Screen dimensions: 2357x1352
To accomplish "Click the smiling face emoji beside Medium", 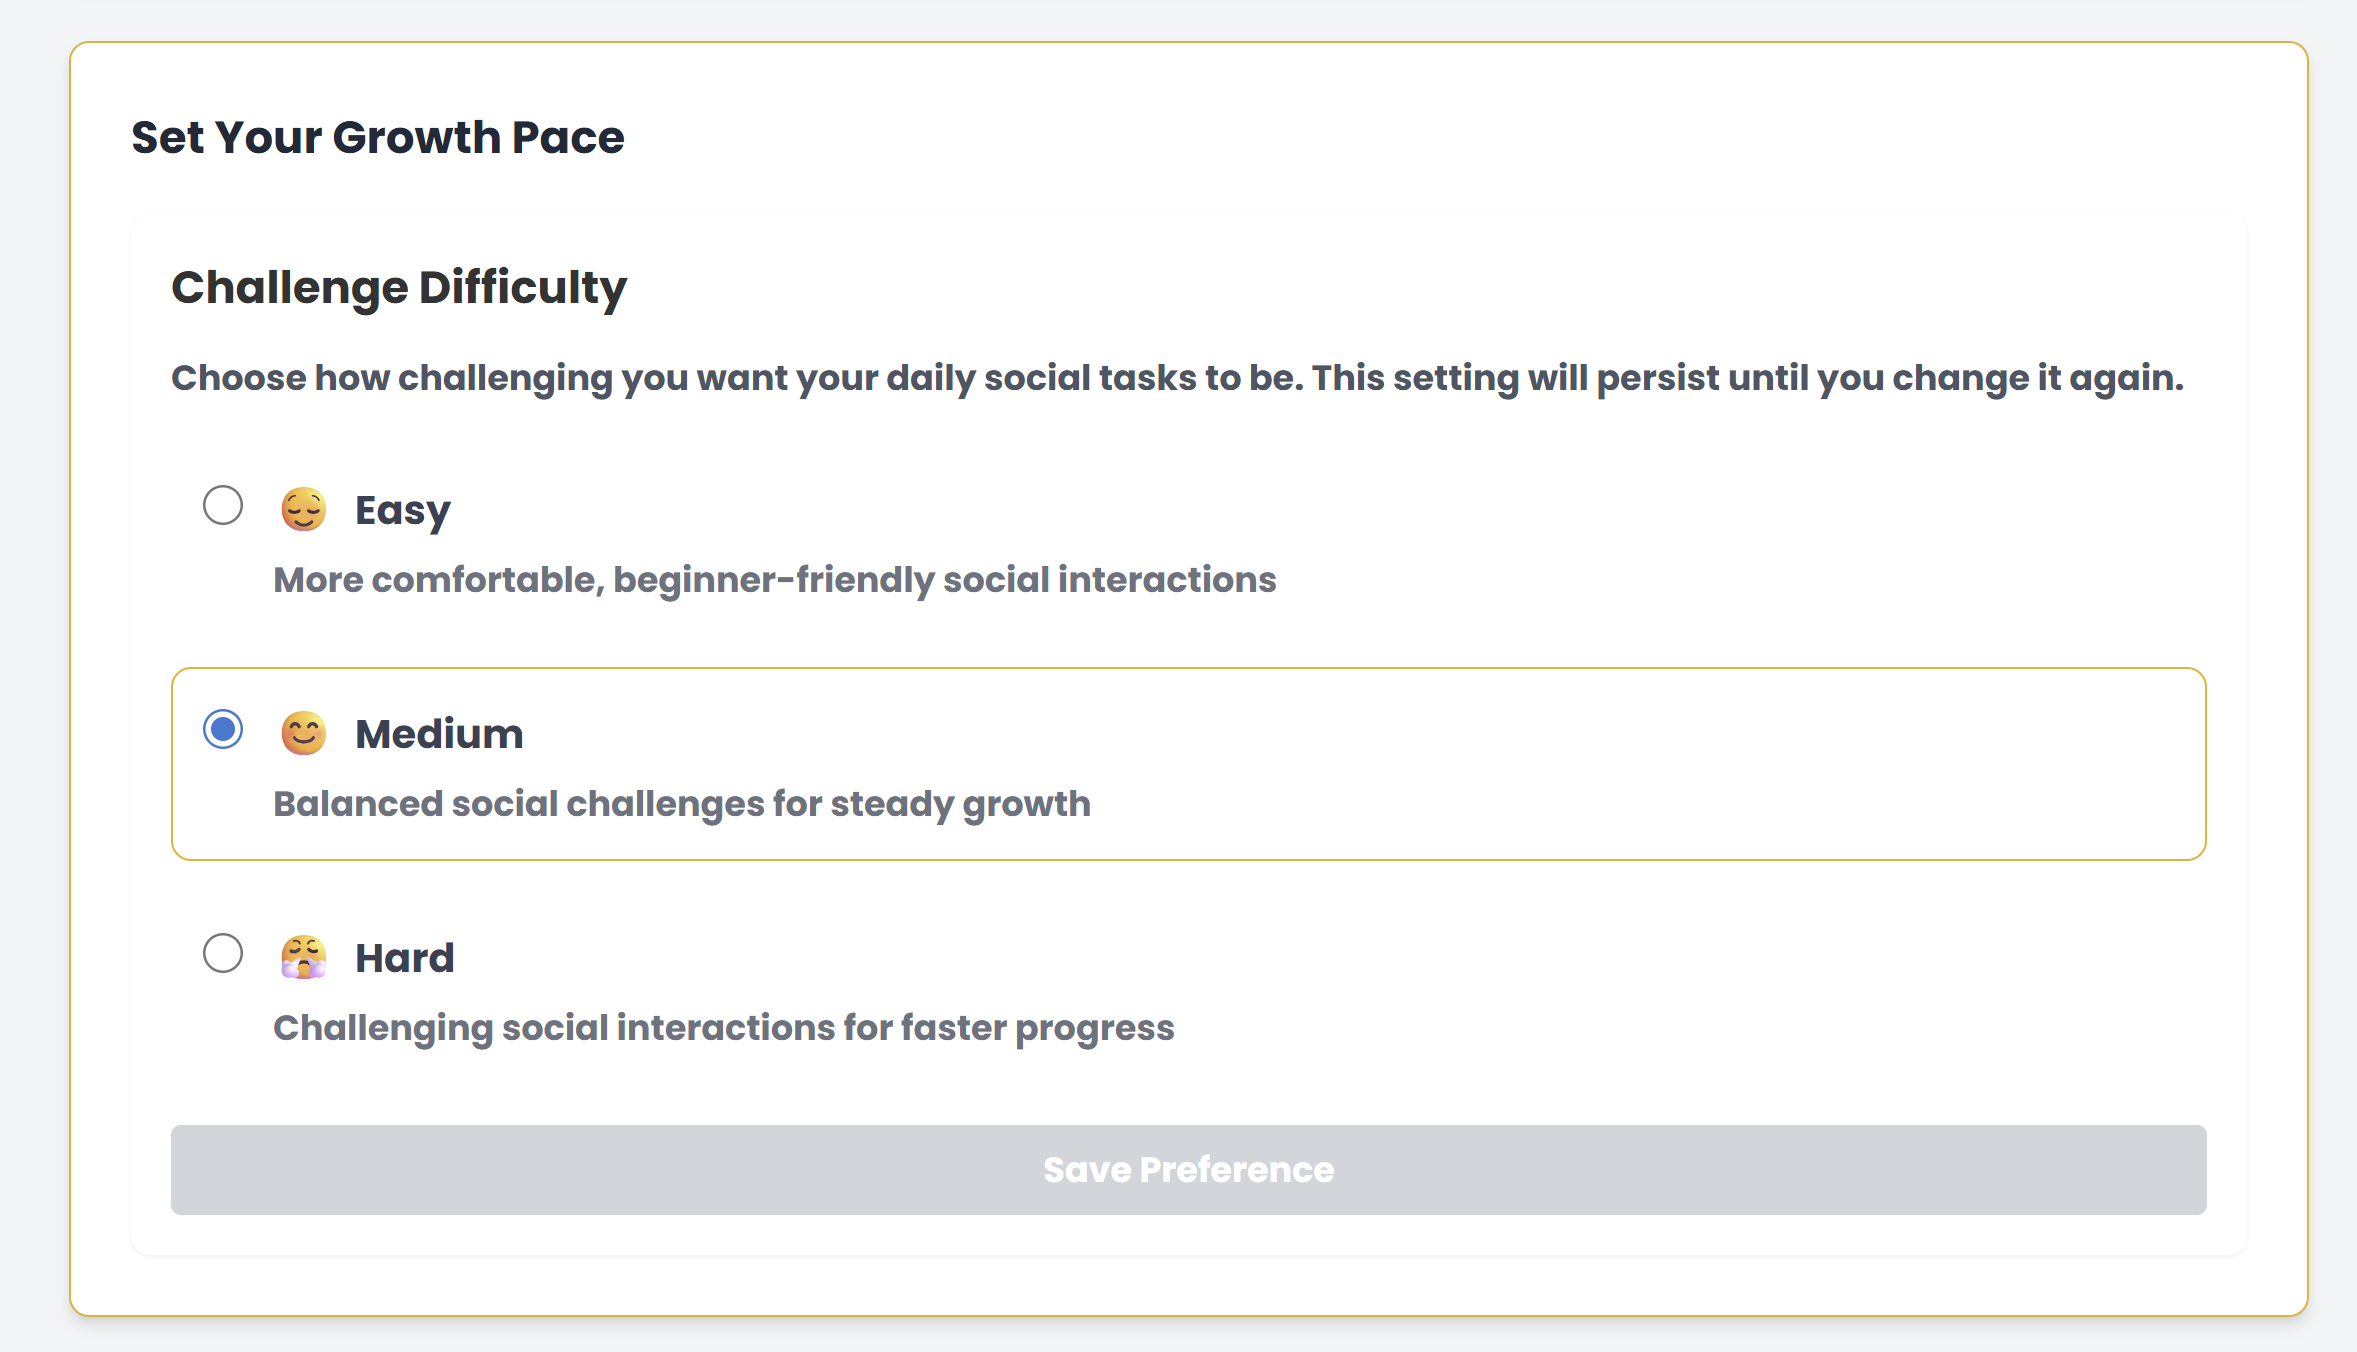I will pyautogui.click(x=303, y=734).
